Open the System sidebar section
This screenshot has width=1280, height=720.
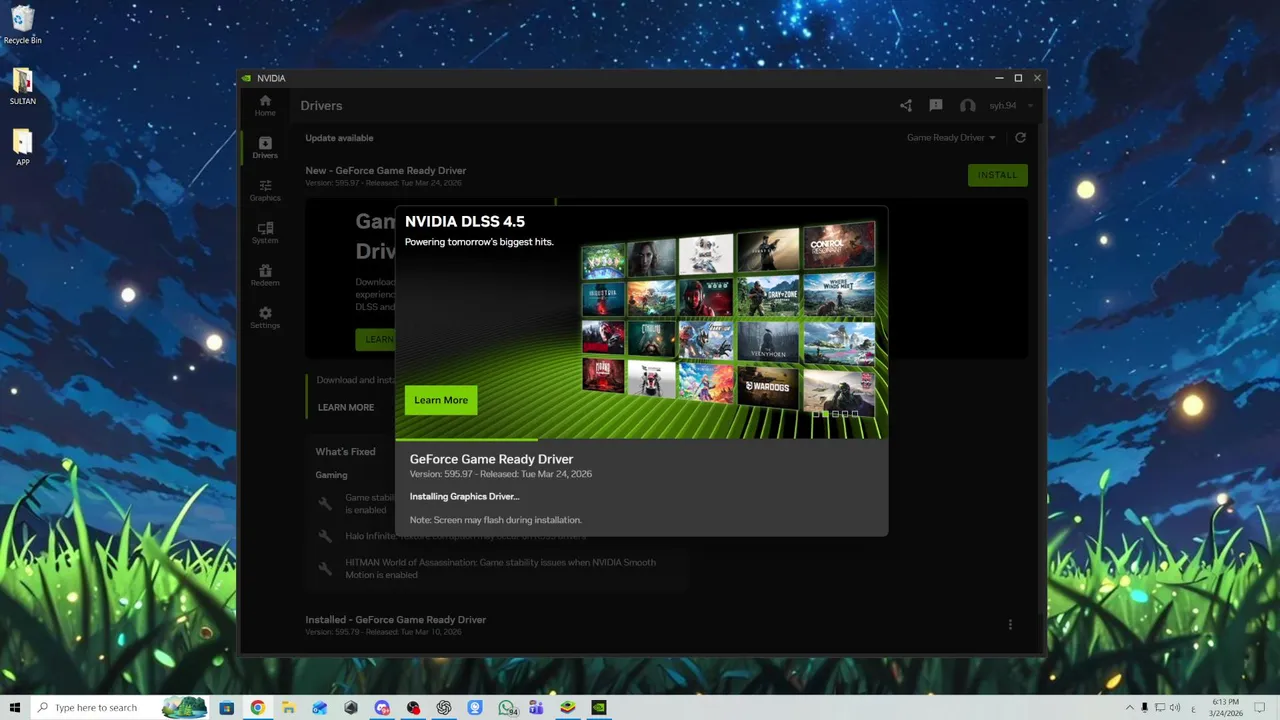point(265,232)
